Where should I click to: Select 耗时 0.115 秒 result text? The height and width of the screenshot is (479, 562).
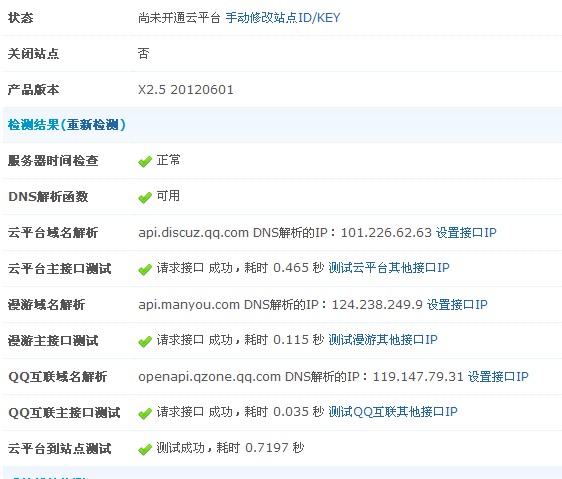[284, 340]
